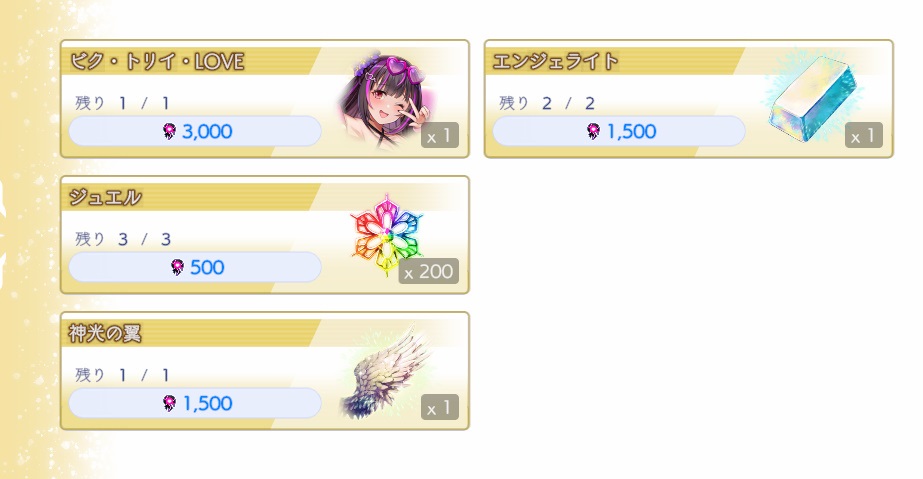Image resolution: width=923 pixels, height=479 pixels.
Task: Click the currency gem icon on 神光の翼 price
Action: pos(170,403)
